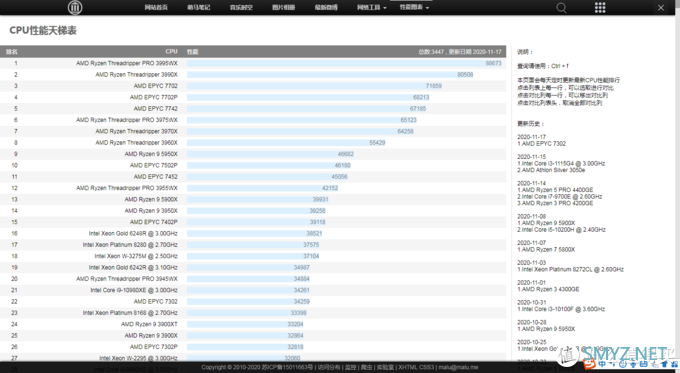Expand the 性能图表 dropdown menu
Viewport: 680px width, 373px height.
[x=414, y=7]
